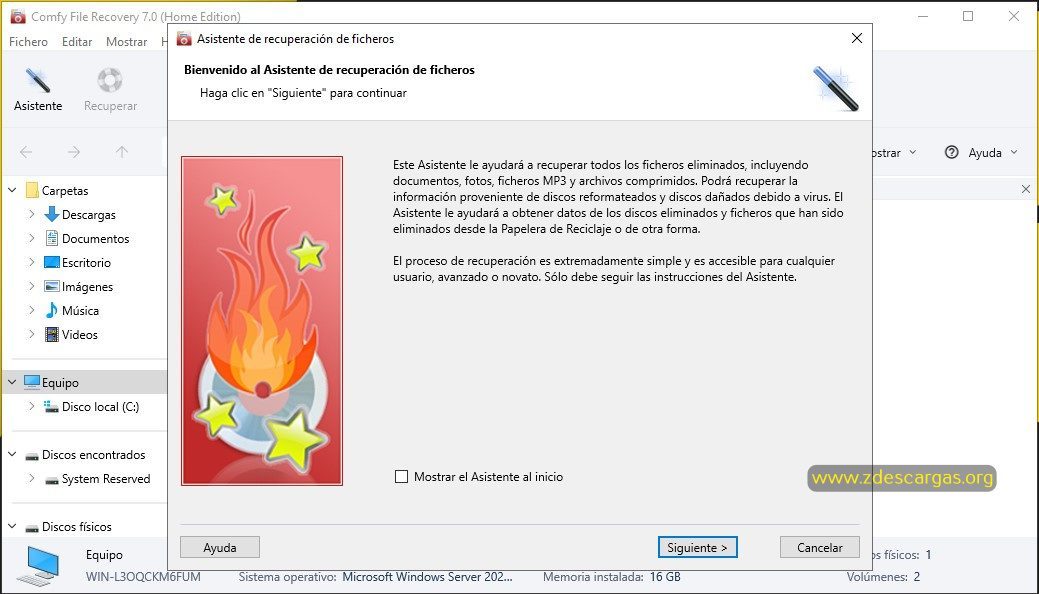Expand the Documentos tree node
Viewport: 1039px width, 594px height.
(x=31, y=238)
